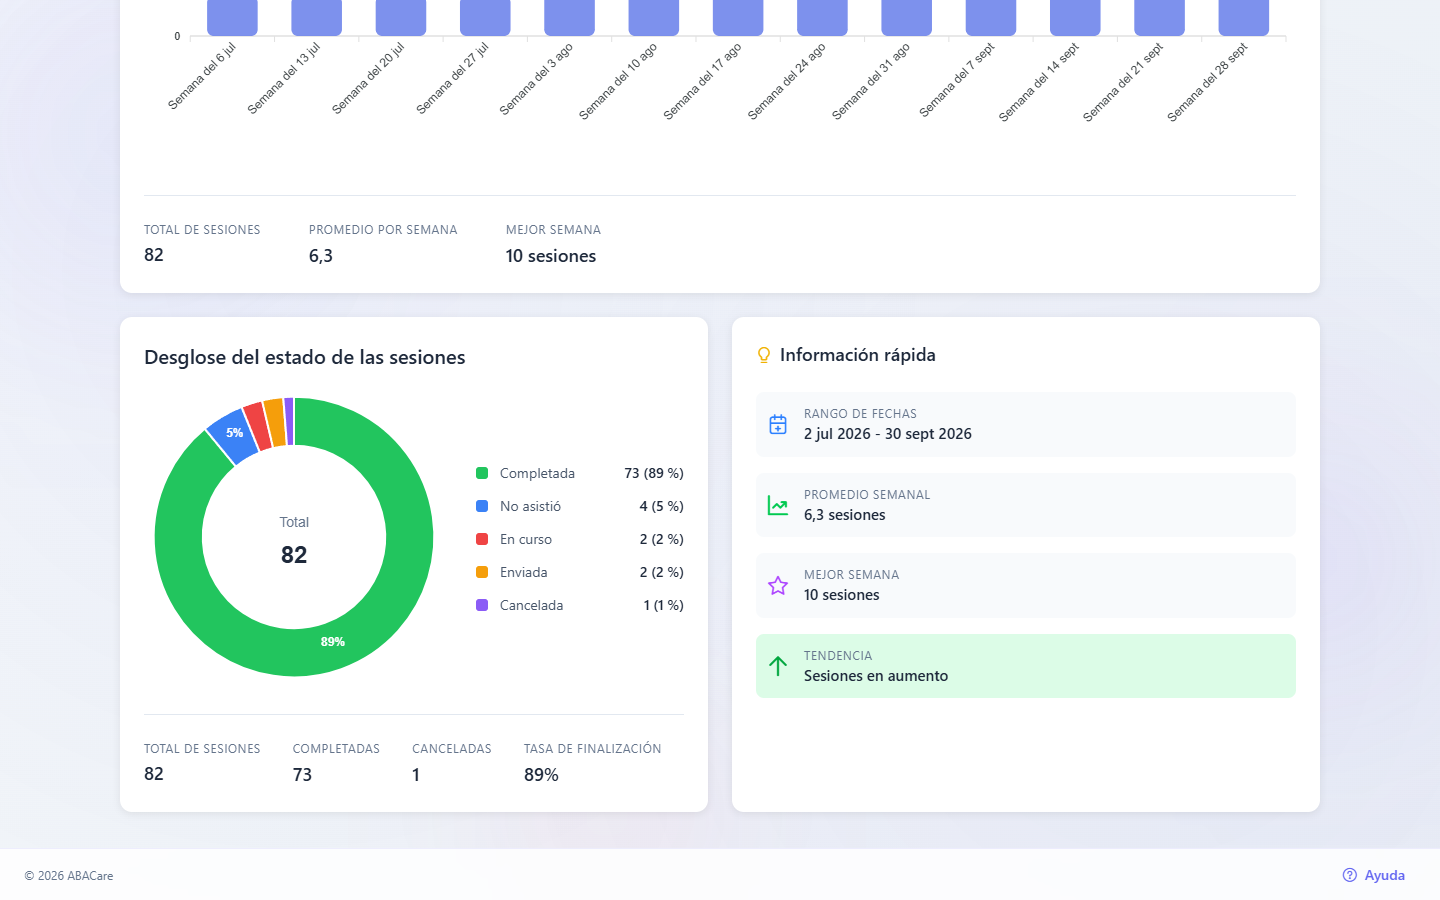1440x900 pixels.
Task: Click the Promedio semanal info card
Action: click(x=1026, y=505)
